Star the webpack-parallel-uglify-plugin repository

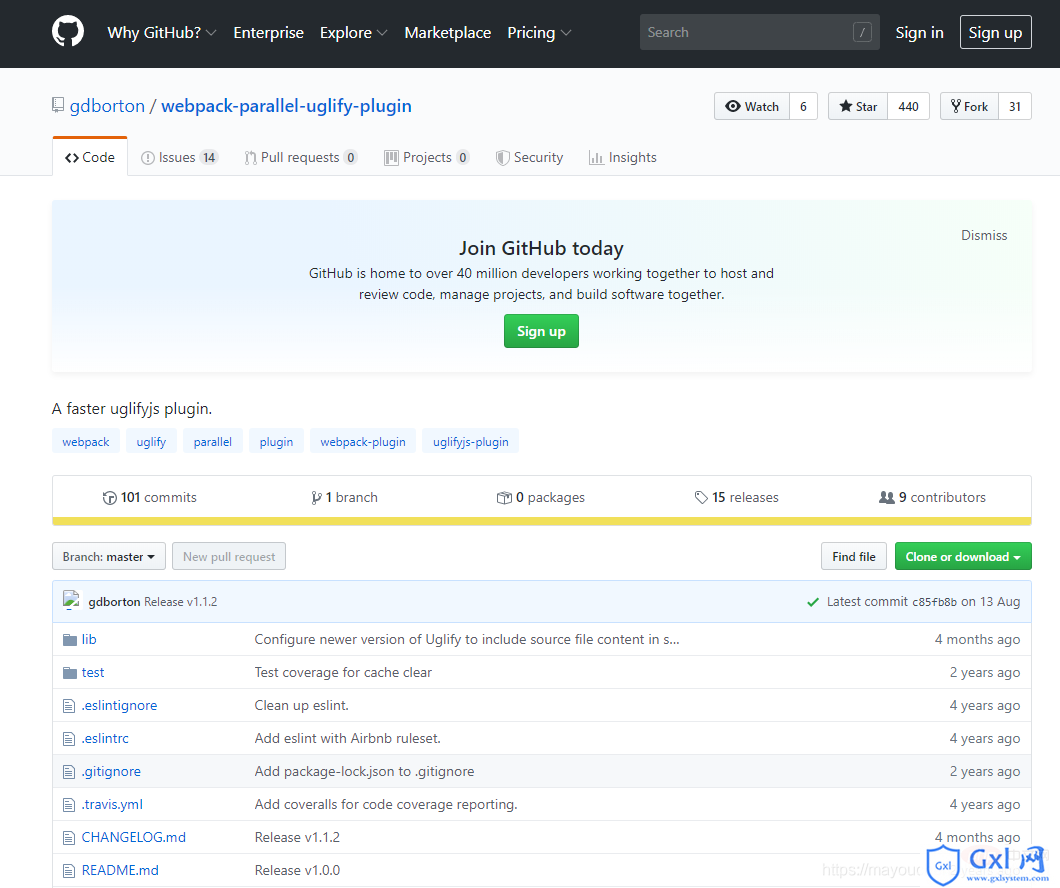tap(858, 106)
